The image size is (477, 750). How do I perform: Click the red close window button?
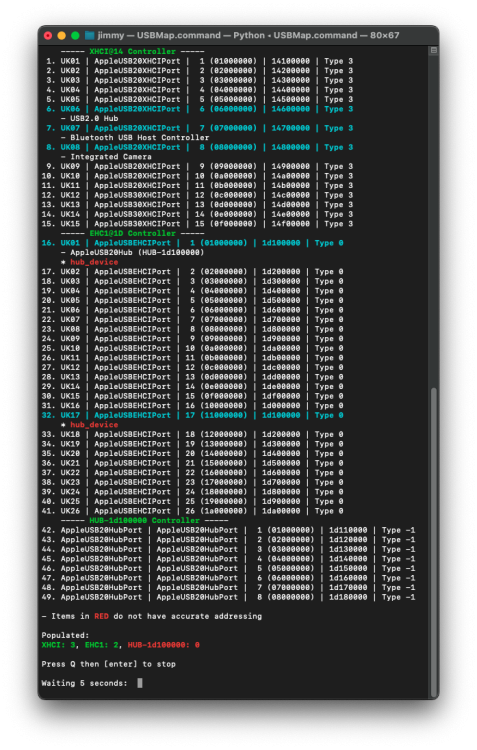tap(48, 35)
